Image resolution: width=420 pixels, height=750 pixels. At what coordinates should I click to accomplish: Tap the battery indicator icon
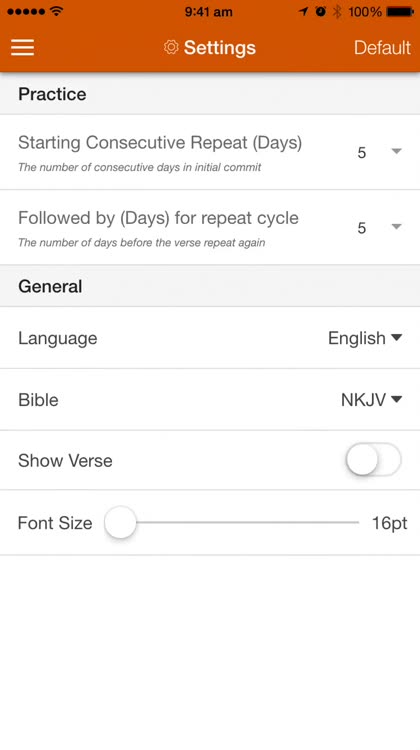[x=400, y=11]
